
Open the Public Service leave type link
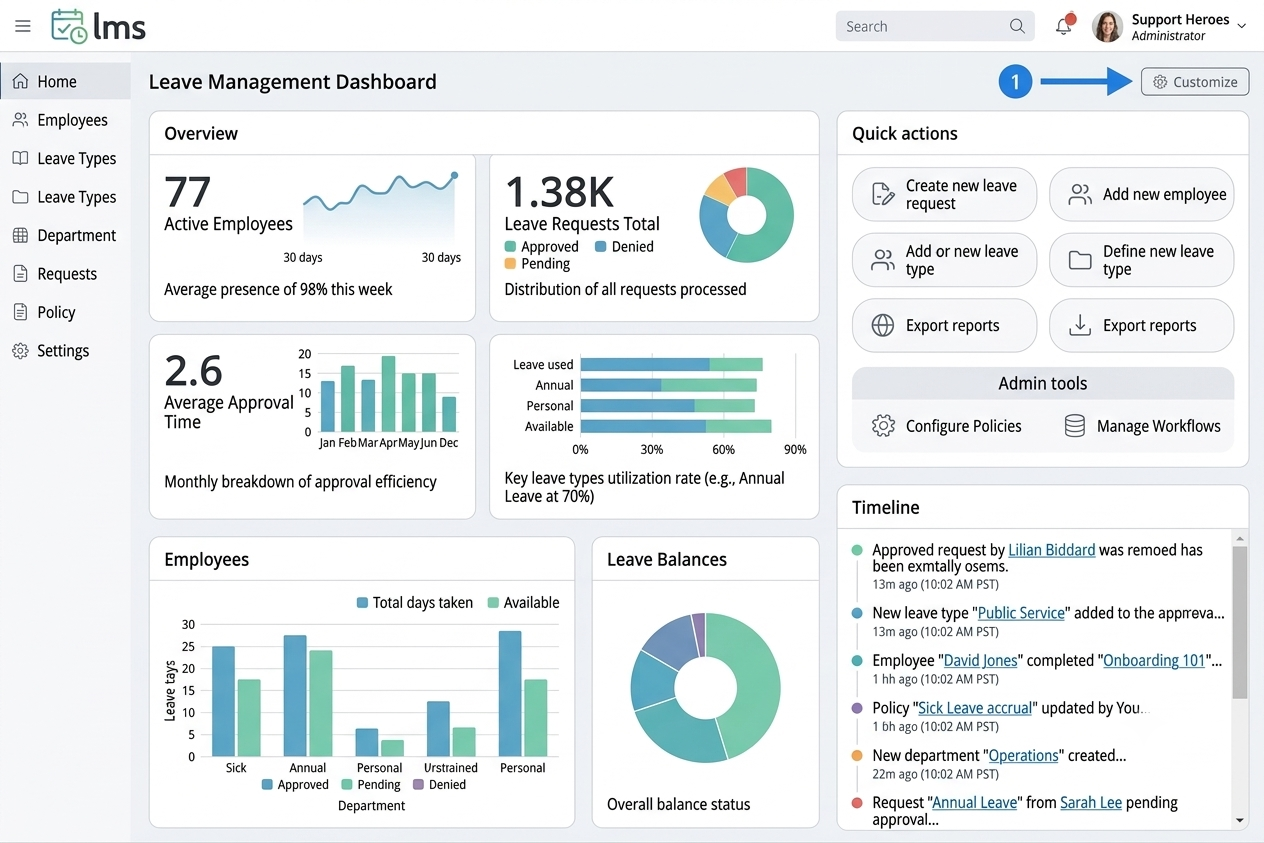point(1021,613)
